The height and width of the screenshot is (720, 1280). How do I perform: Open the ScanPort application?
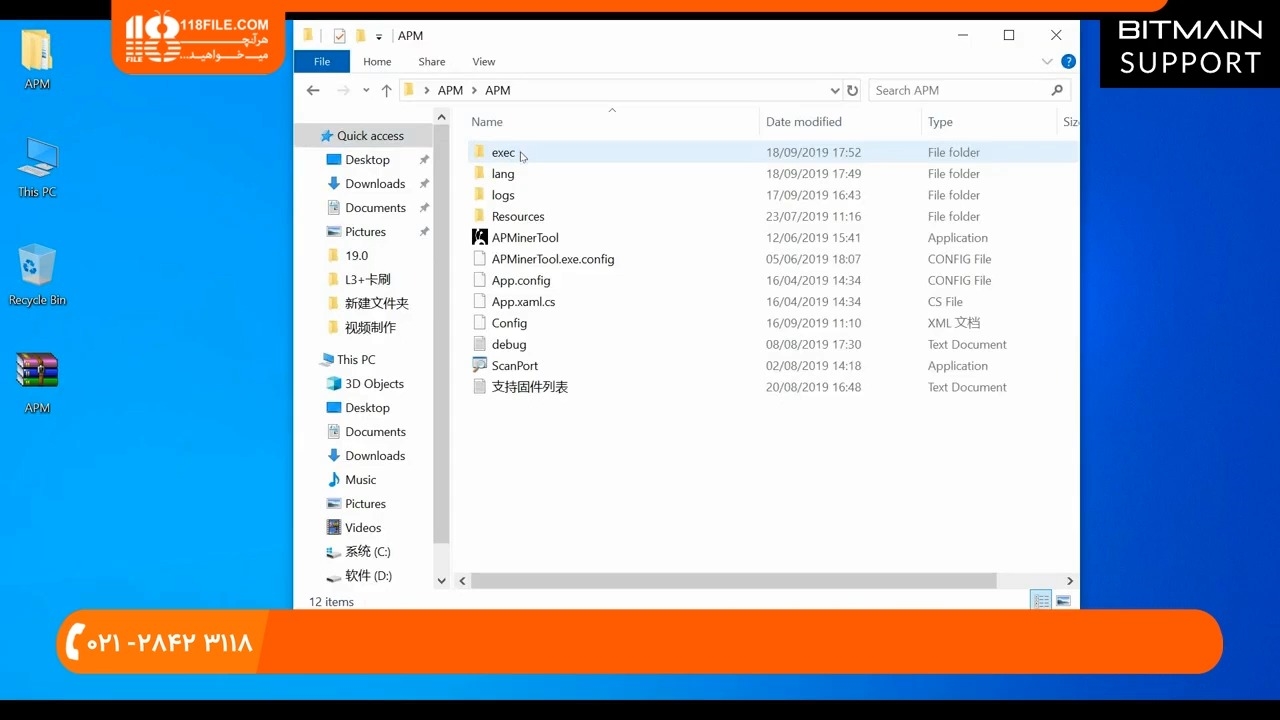point(514,366)
